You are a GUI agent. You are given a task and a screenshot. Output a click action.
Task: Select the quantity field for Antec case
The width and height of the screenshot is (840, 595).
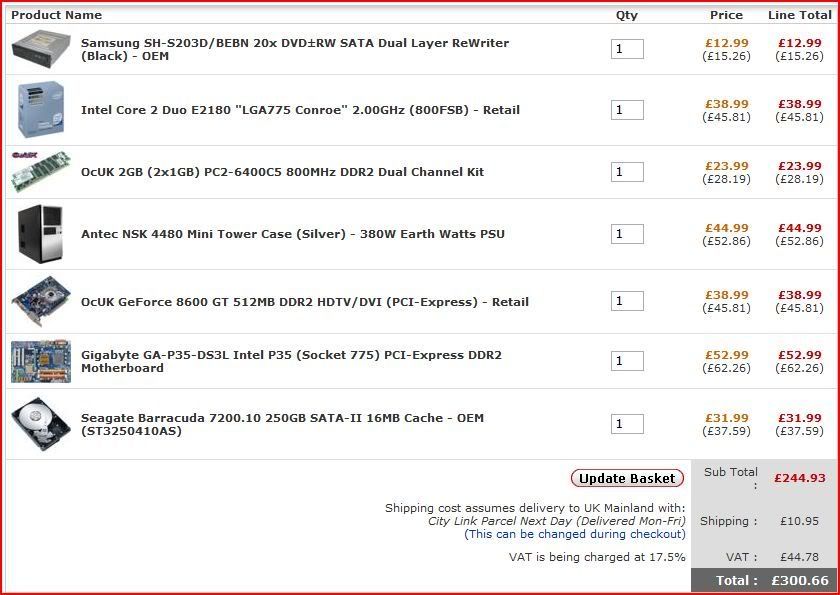click(x=627, y=234)
